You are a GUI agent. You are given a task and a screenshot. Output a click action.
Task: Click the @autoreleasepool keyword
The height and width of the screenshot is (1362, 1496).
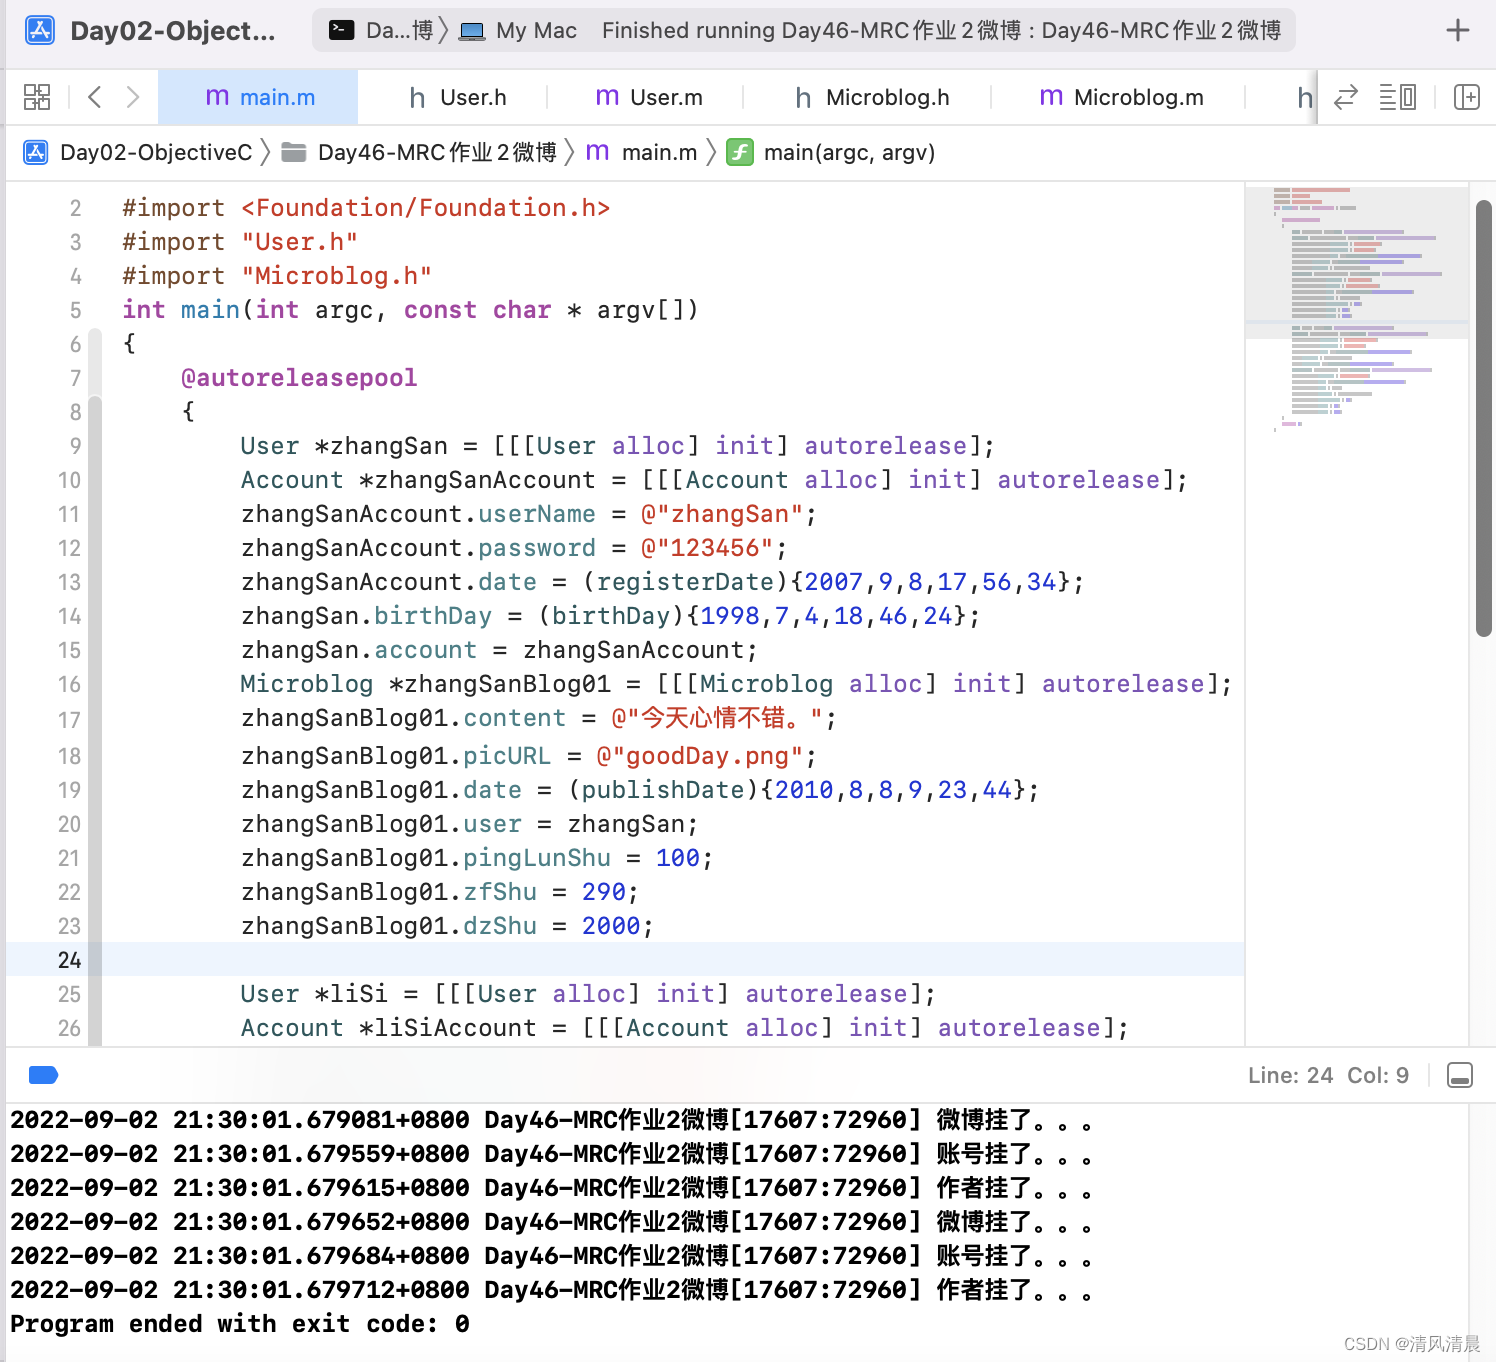point(299,378)
